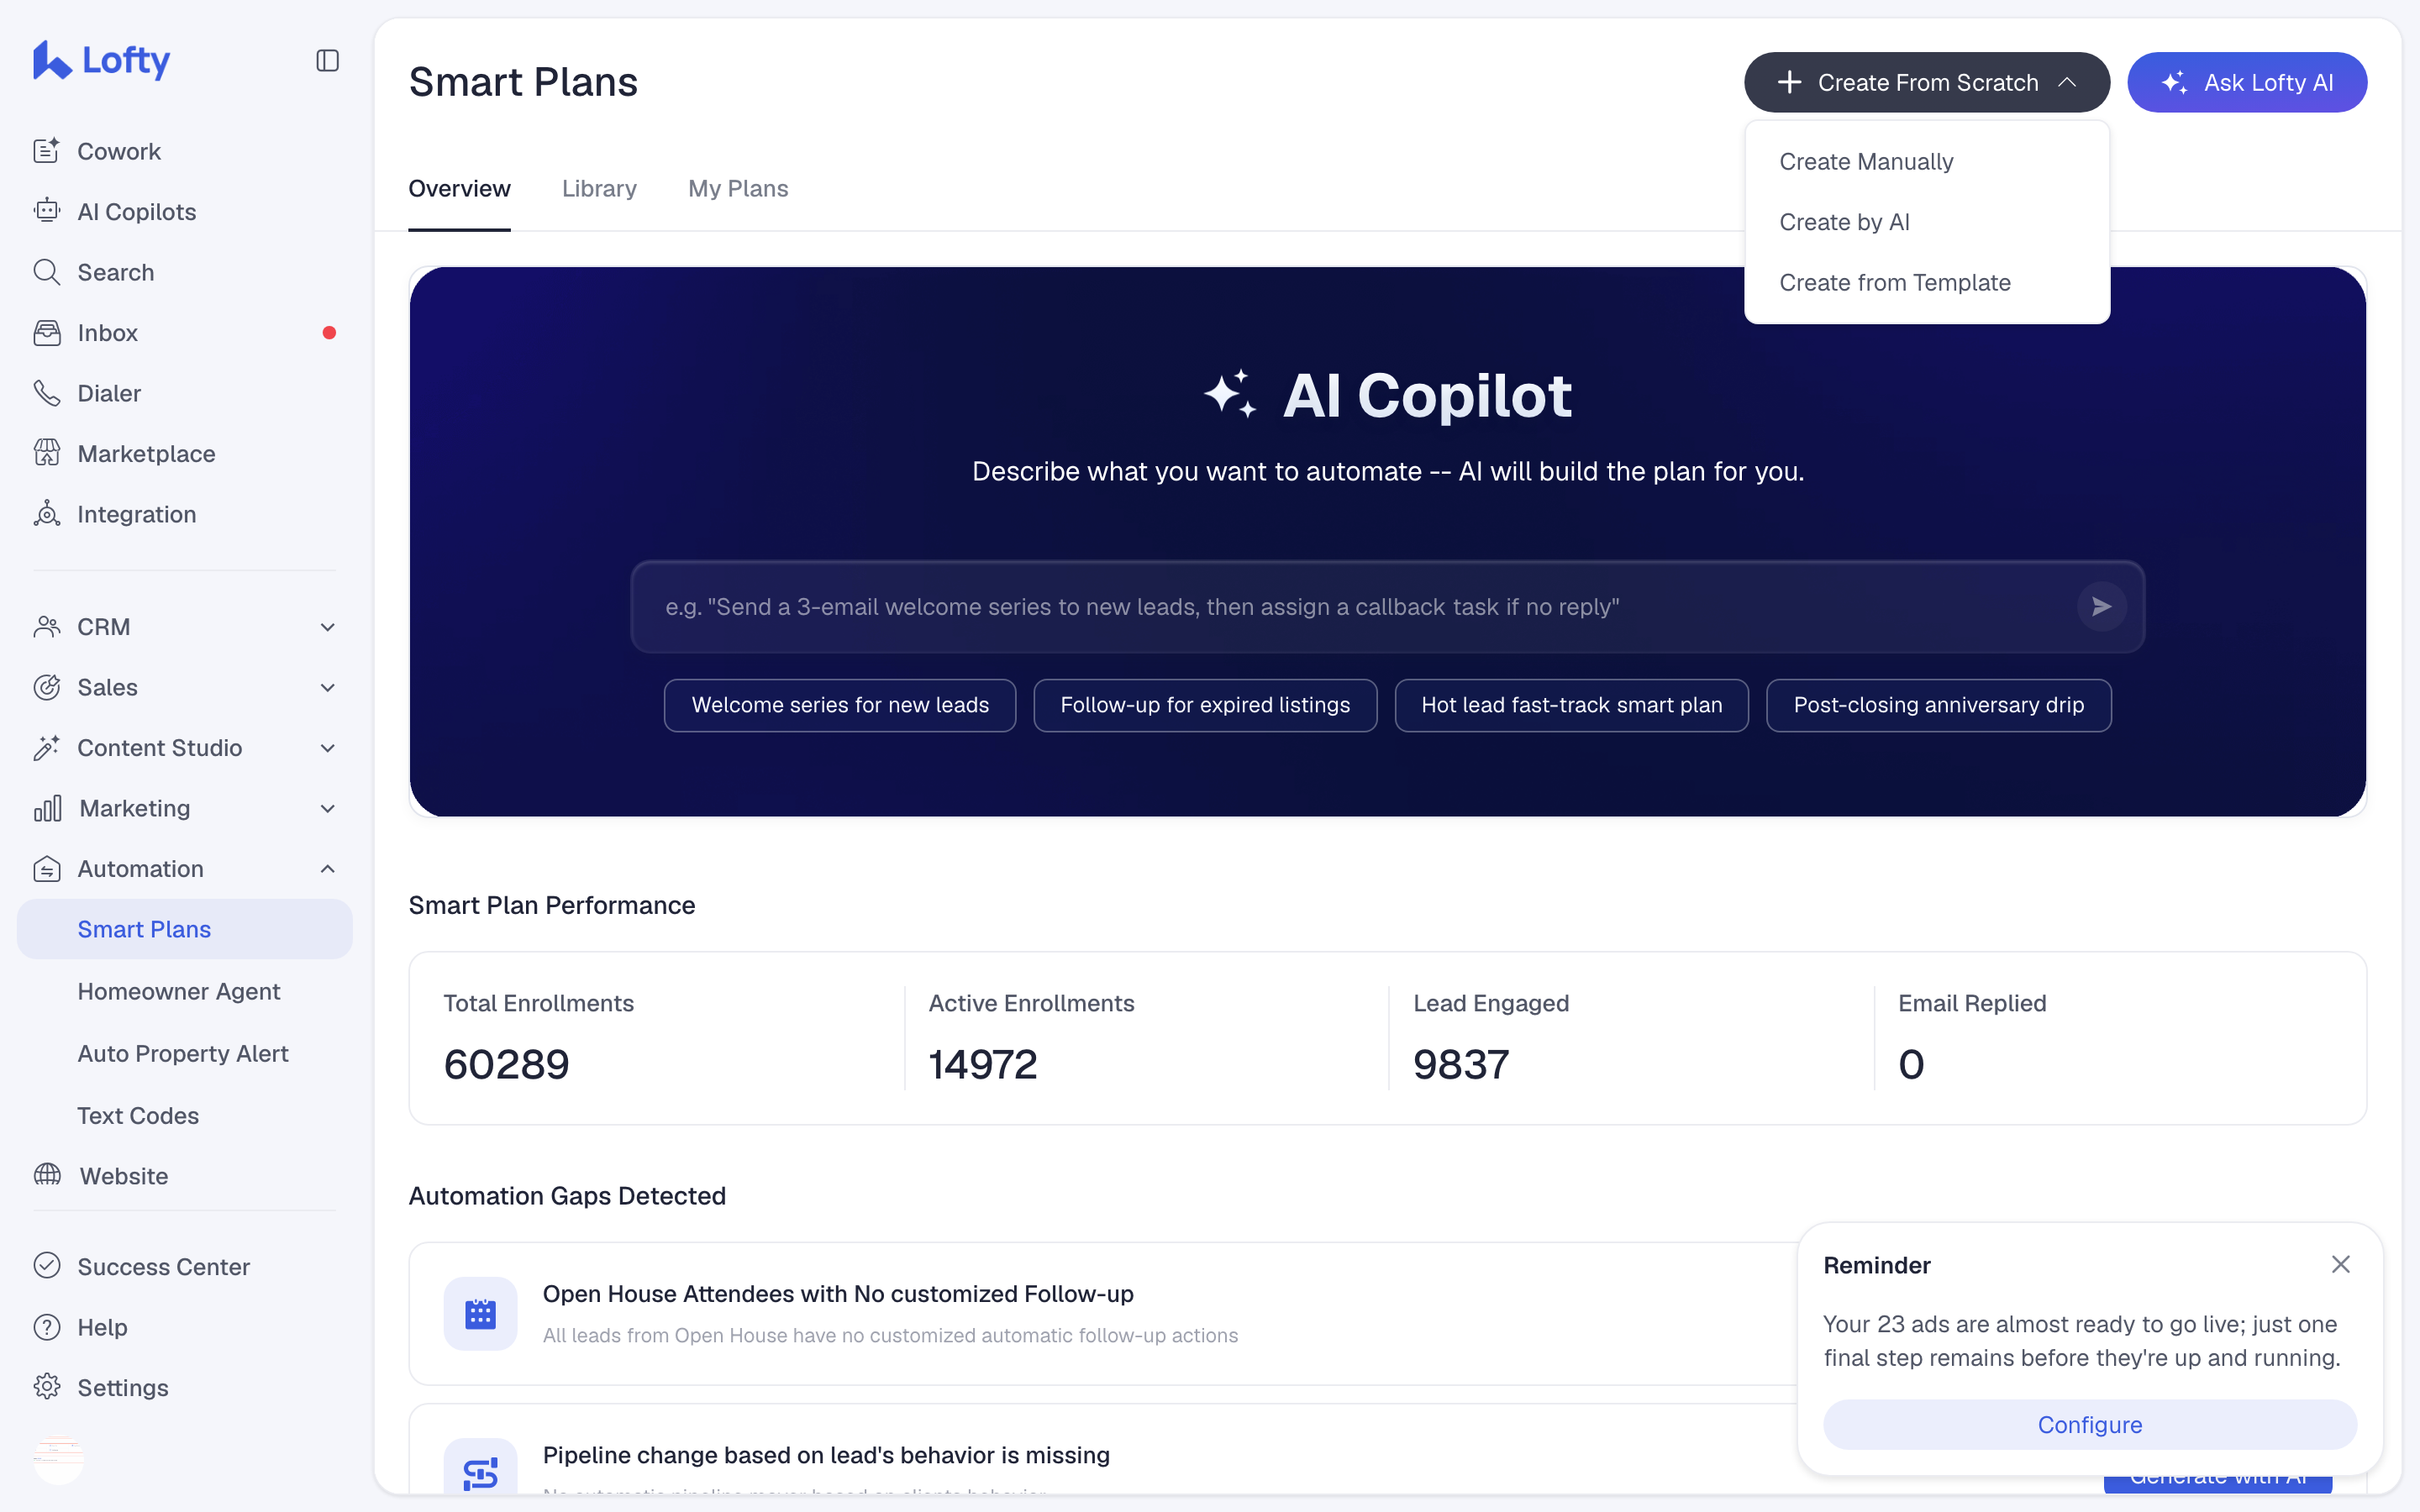The height and width of the screenshot is (1512, 2420).
Task: Dismiss the Reminder notification
Action: click(x=2340, y=1264)
